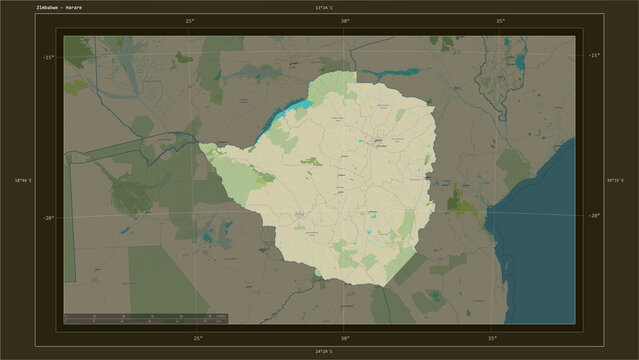Screen dimensions: 639x360
Task: Click the '13°24´S' northern latitude label
Action: coord(324,8)
